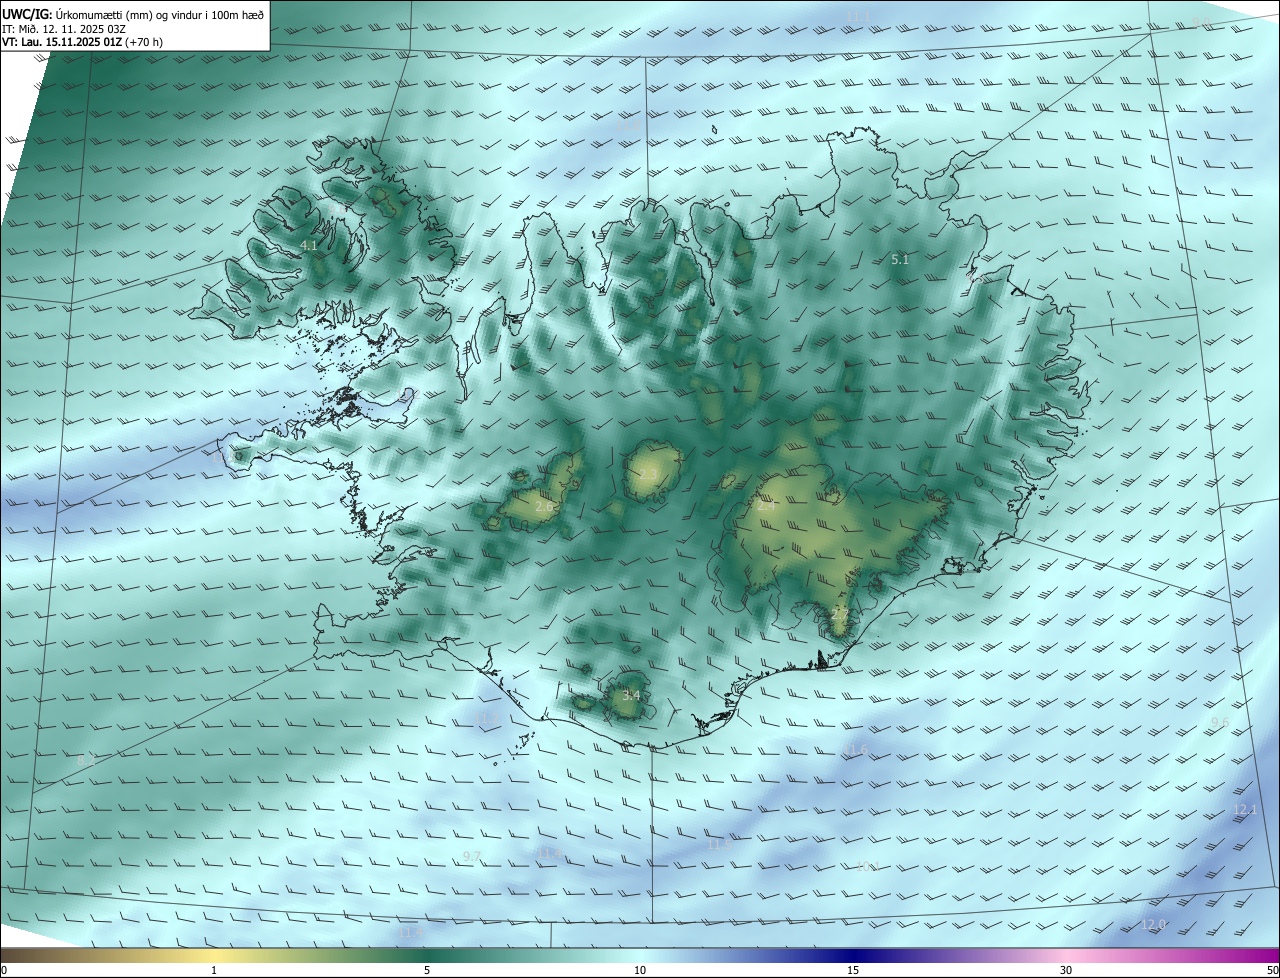Viewport: 1280px width, 978px height.
Task: Select the 10 tick on the colour scale
Action: coord(640,970)
